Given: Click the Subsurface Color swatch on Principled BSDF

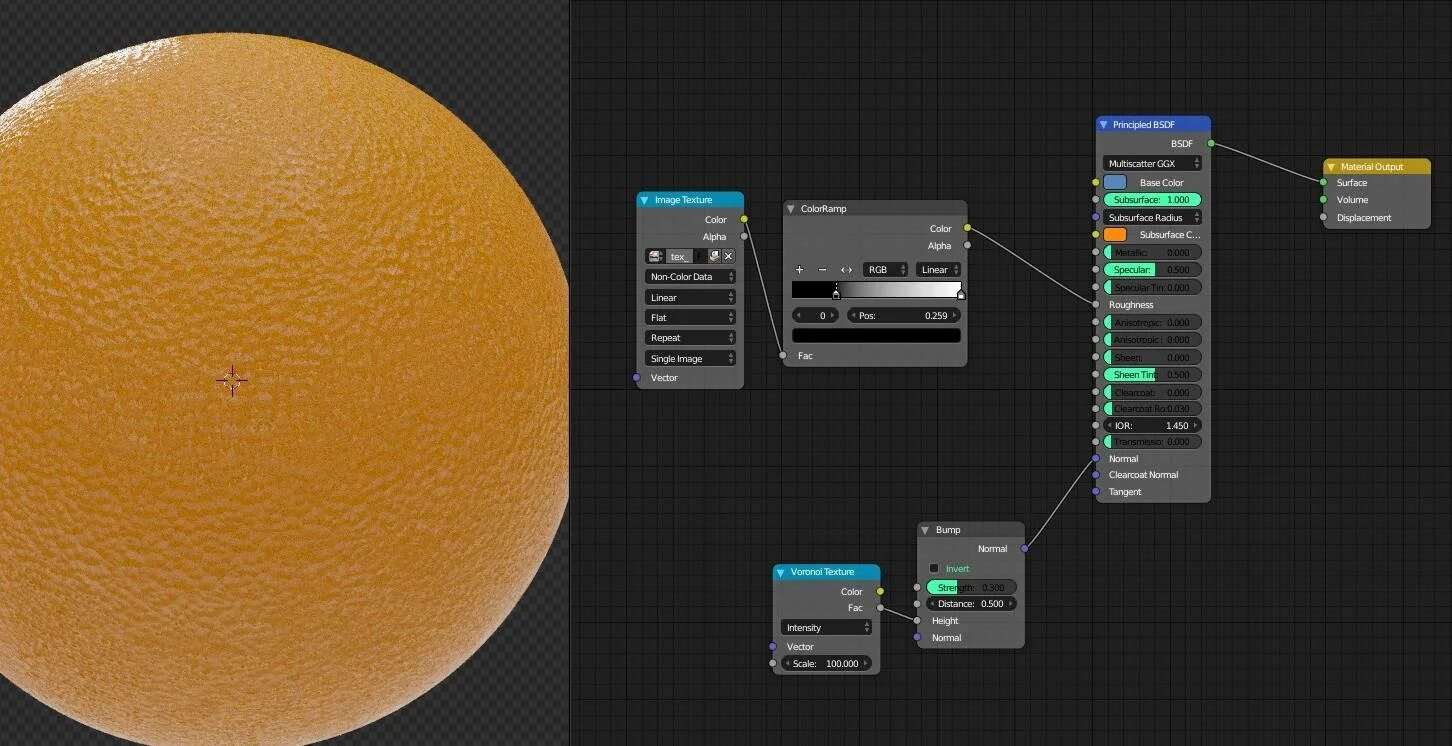Looking at the screenshot, I should 1114,234.
